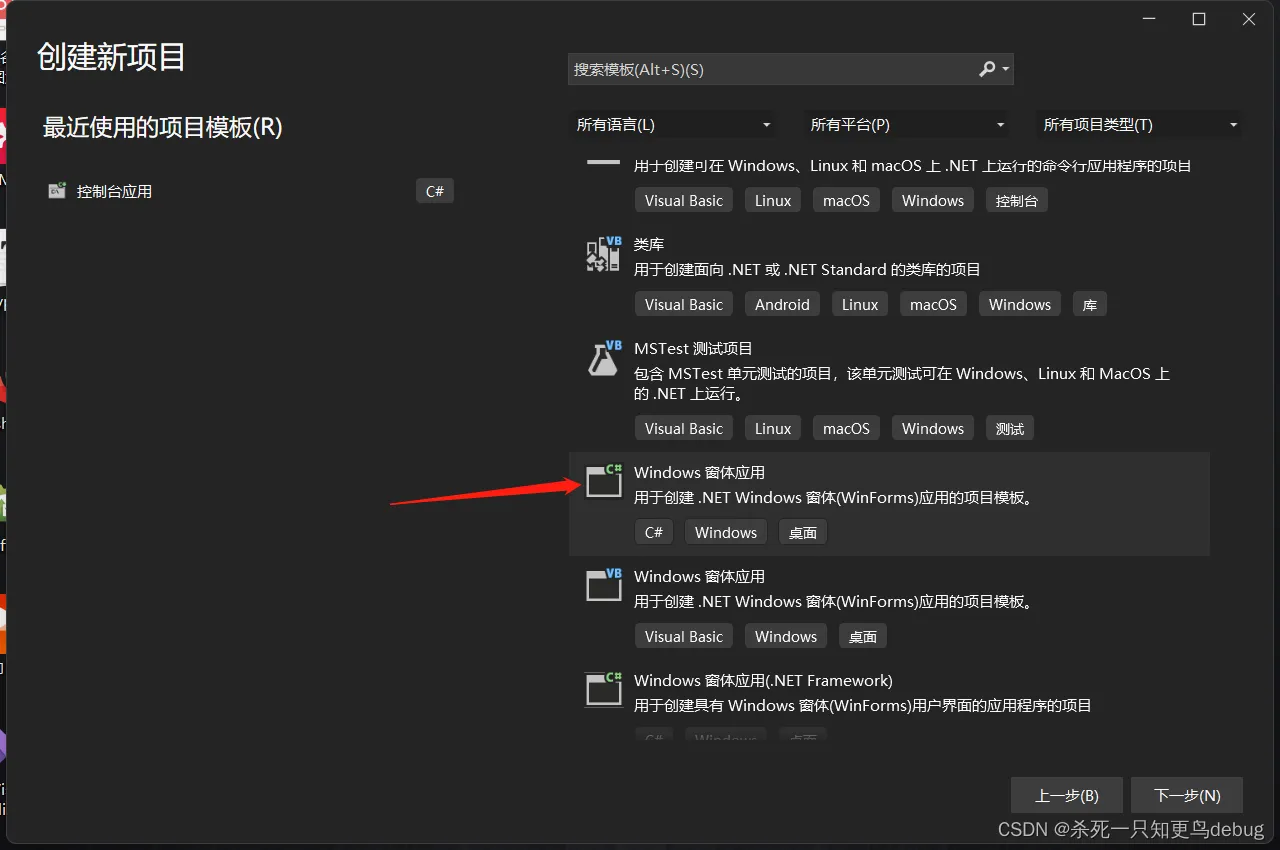Click the 用于创建面向 .NET 或 .NET Standard description

coord(807,270)
